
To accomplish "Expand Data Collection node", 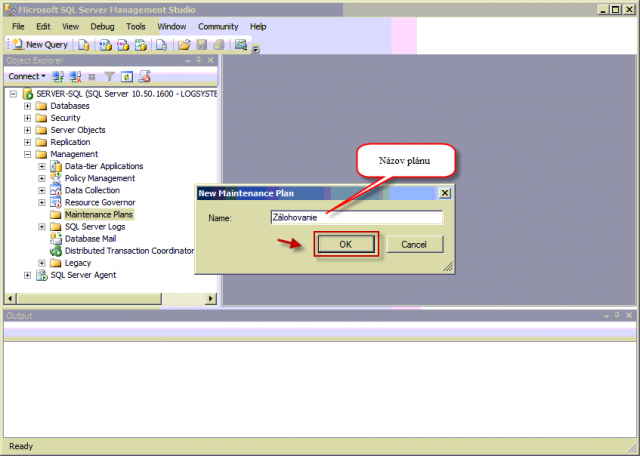I will click(42, 191).
